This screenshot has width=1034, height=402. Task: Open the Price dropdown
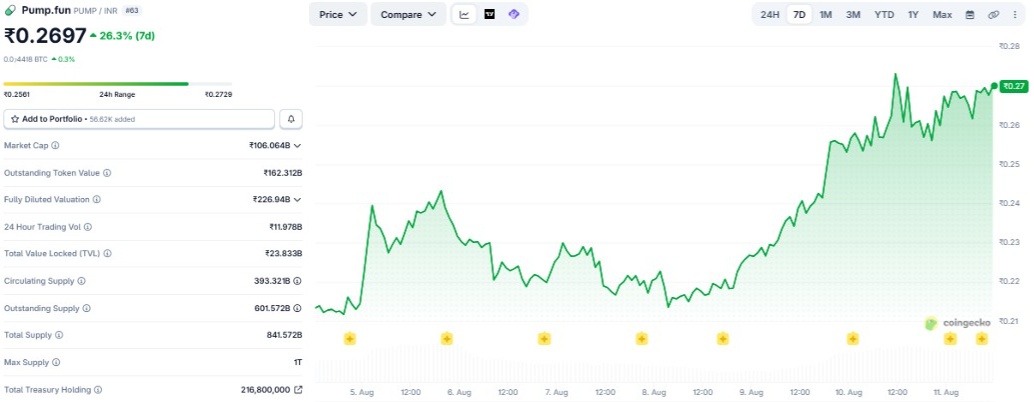pos(338,14)
